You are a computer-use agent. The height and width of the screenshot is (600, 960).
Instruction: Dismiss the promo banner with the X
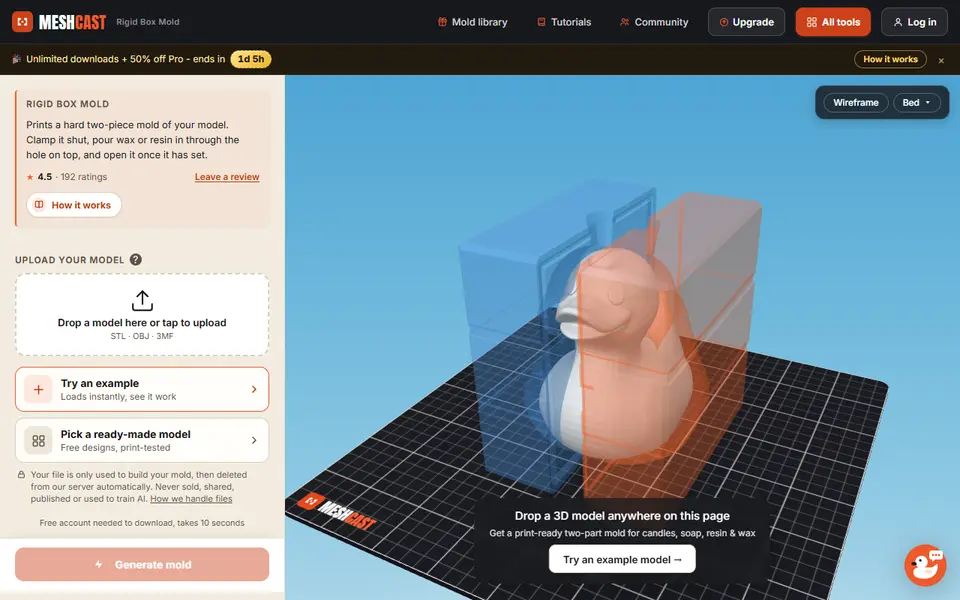(x=941, y=61)
